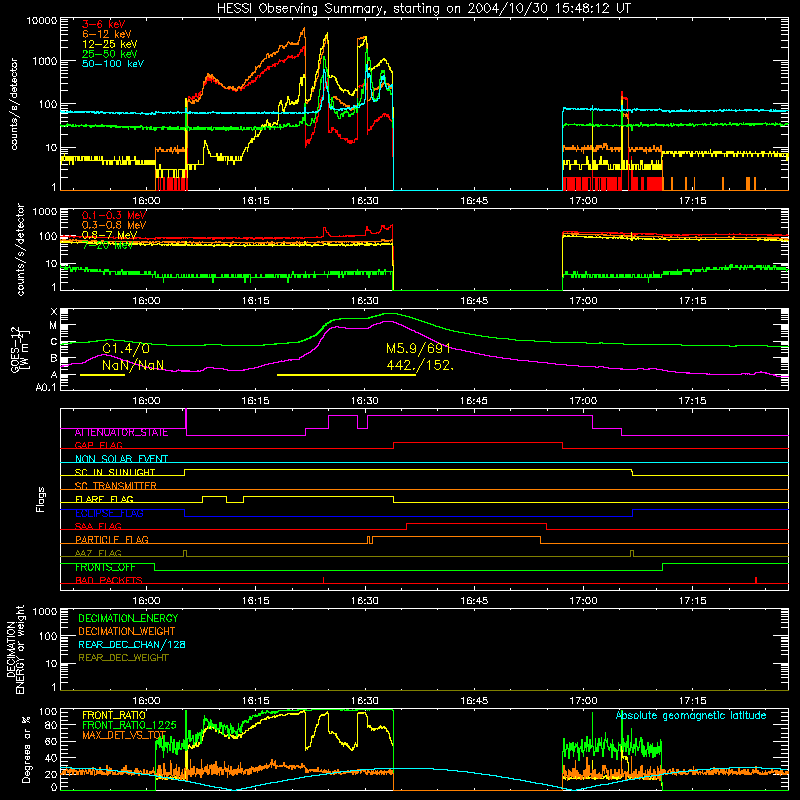
Task: Click the "BAD_PACKETS" label
Action: tap(109, 580)
